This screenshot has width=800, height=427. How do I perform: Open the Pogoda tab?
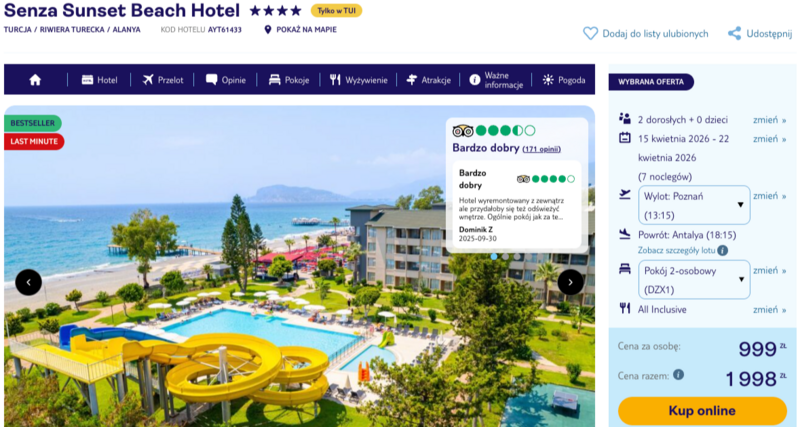[564, 80]
